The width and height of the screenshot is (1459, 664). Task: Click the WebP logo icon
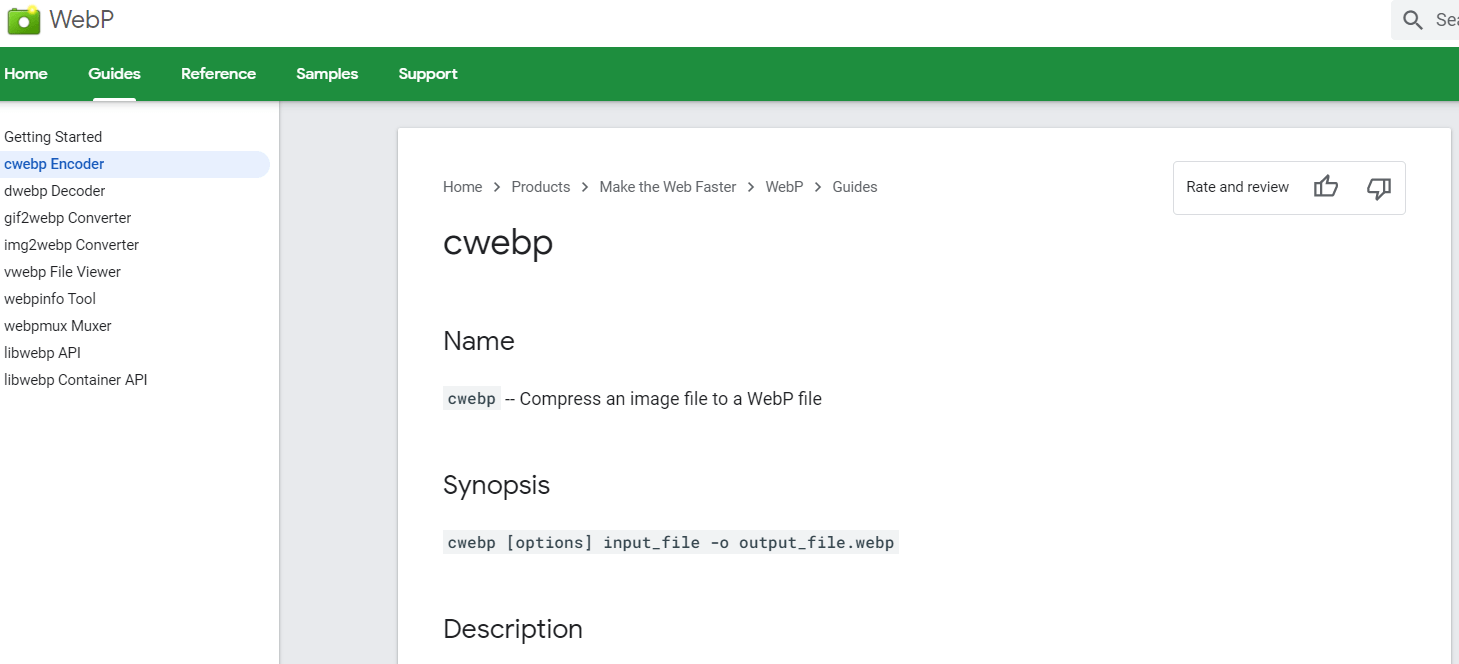click(23, 19)
